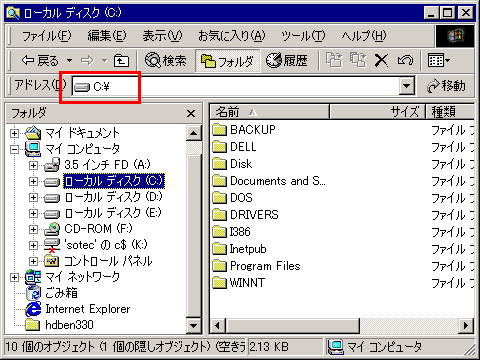Click the ごみ箱 recycle bin icon
Screen dimensions: 480x360
[33, 293]
